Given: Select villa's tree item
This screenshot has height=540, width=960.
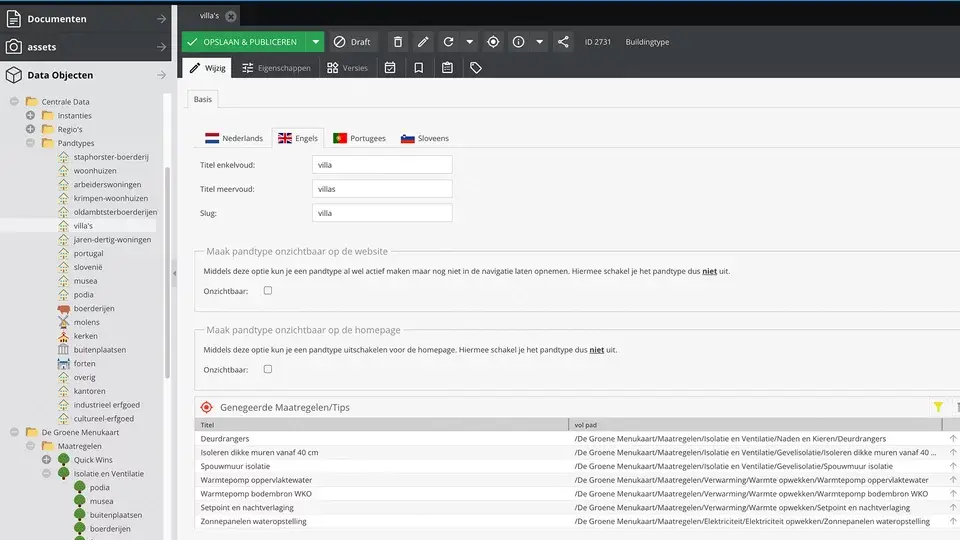Looking at the screenshot, I should tap(83, 226).
